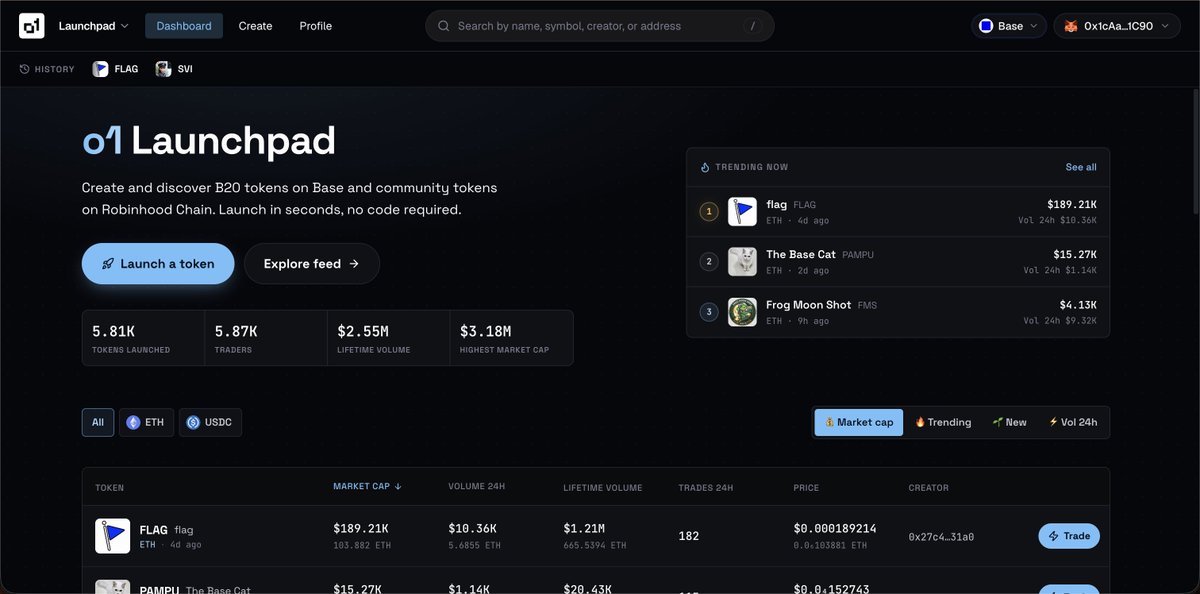Click the arrow icon on Explore feed
This screenshot has height=594, width=1200.
click(353, 264)
